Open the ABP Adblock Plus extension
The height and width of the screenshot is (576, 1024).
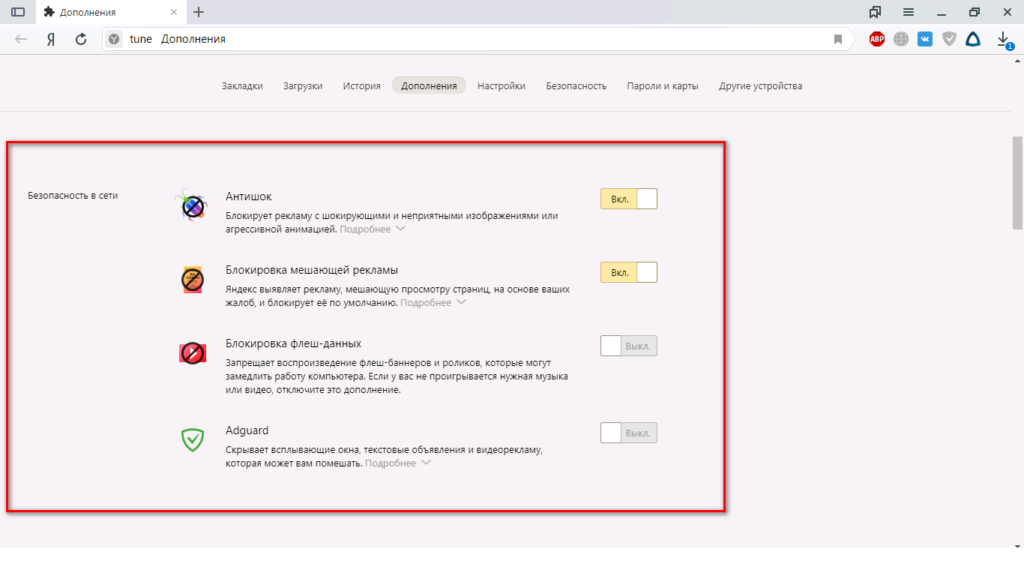point(877,39)
